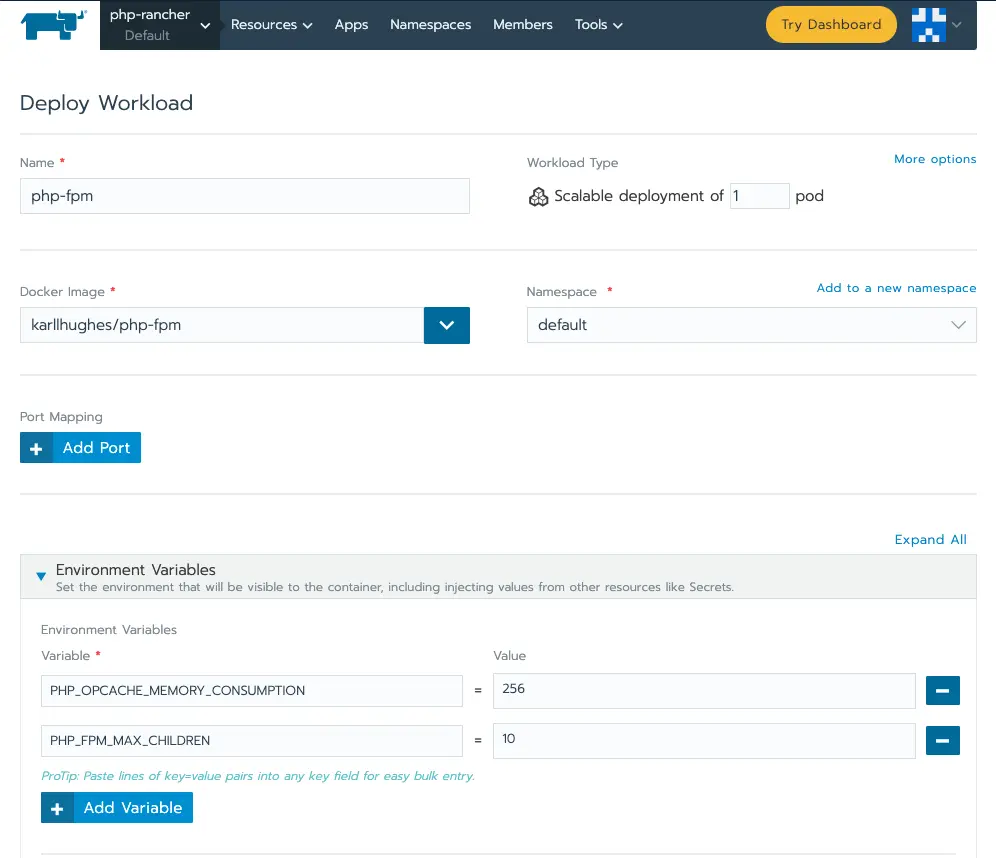Click the Docker Image field
Screen dimensions: 996x858
point(222,325)
